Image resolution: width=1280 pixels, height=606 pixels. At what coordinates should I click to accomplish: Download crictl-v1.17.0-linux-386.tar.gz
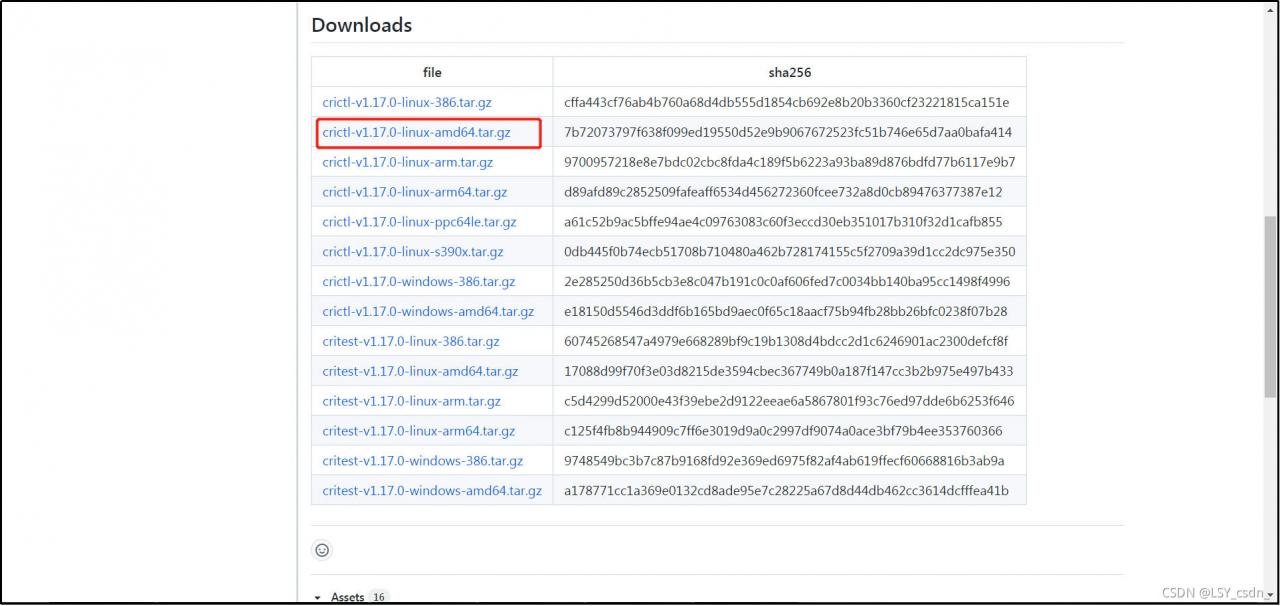pyautogui.click(x=407, y=102)
